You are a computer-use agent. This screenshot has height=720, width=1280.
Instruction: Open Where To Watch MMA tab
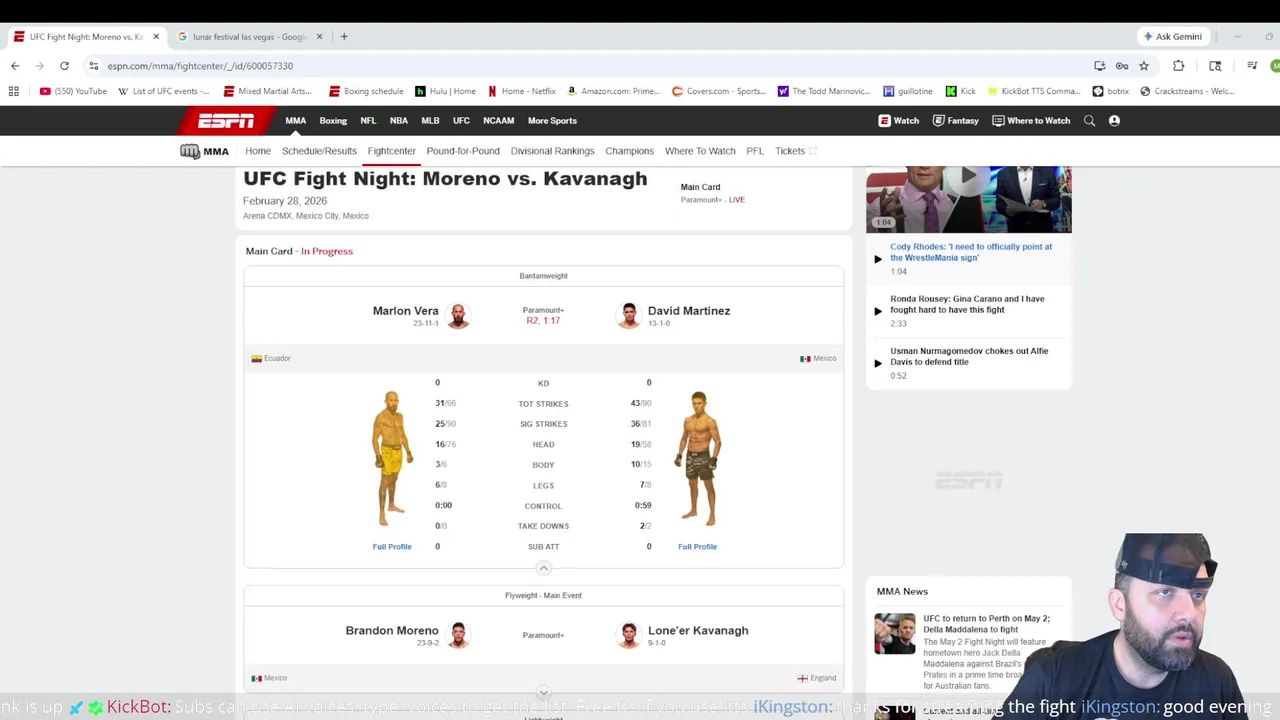coord(700,151)
